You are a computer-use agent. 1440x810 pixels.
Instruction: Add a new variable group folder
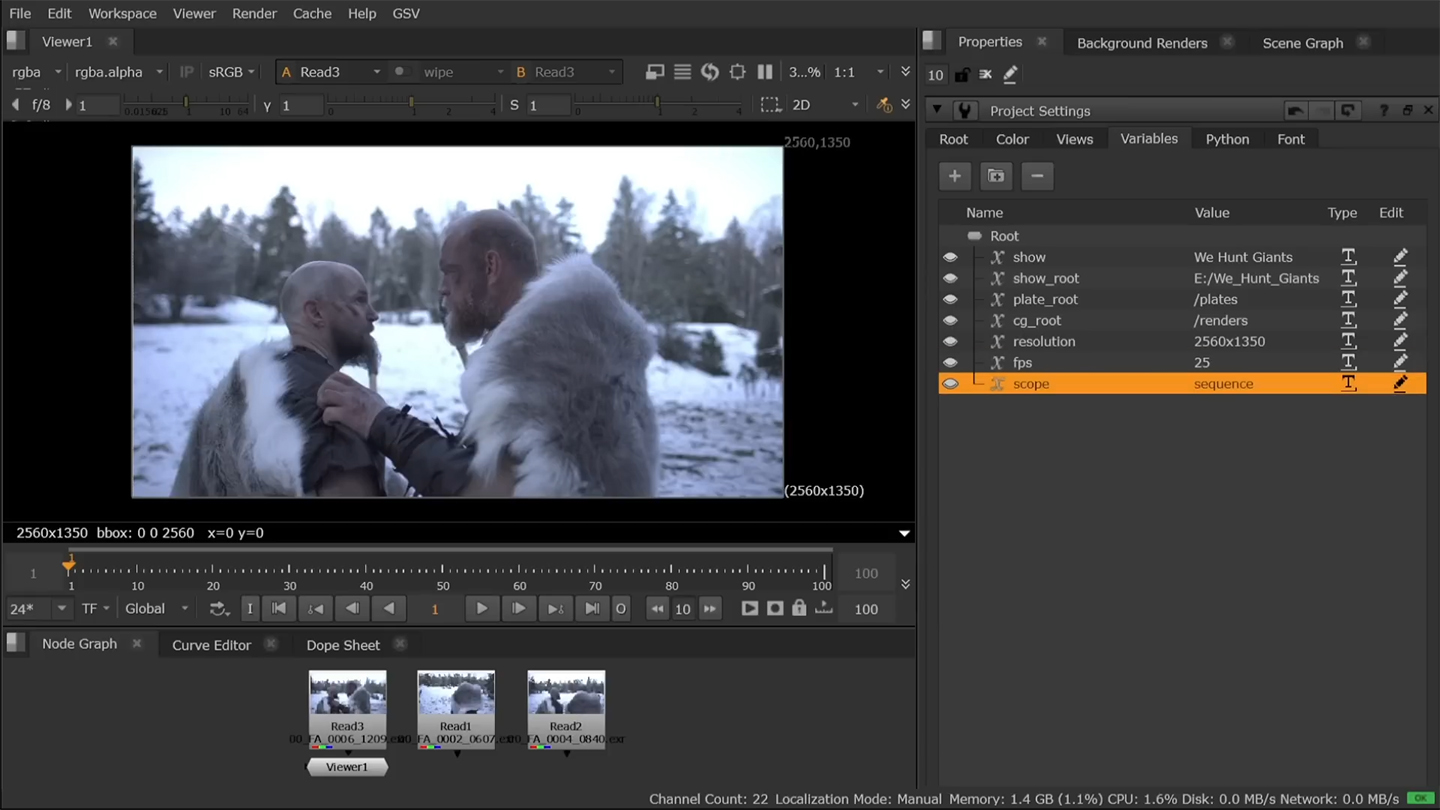(x=996, y=176)
